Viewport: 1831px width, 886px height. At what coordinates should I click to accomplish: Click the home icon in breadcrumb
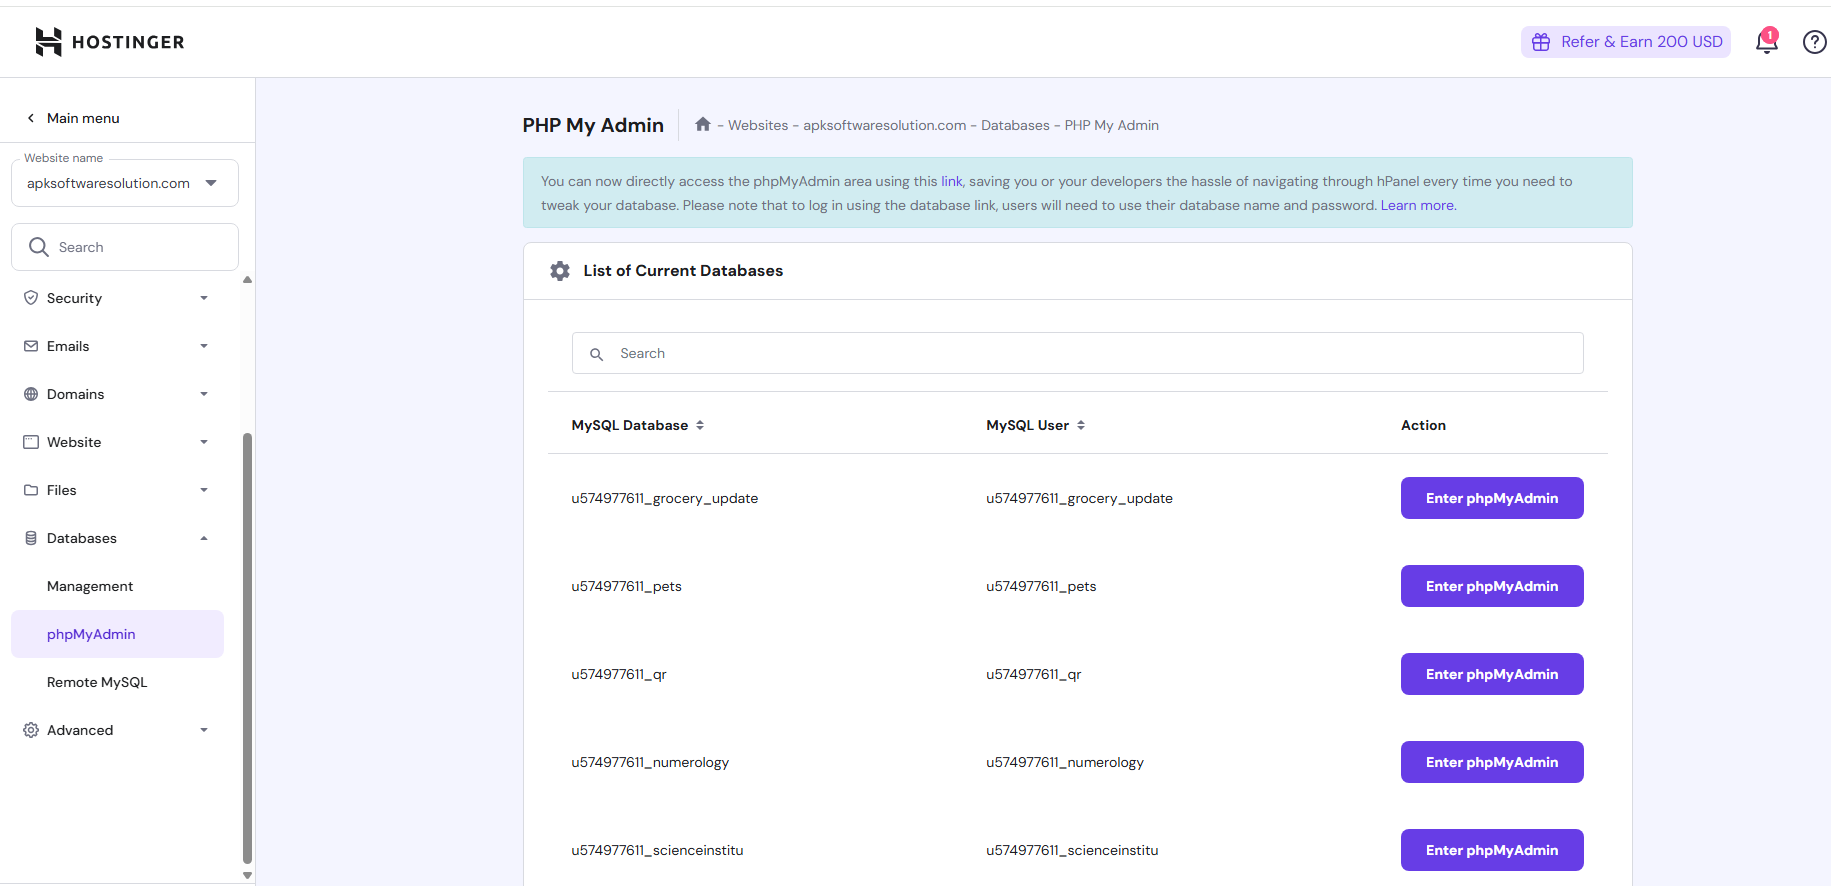coord(703,124)
